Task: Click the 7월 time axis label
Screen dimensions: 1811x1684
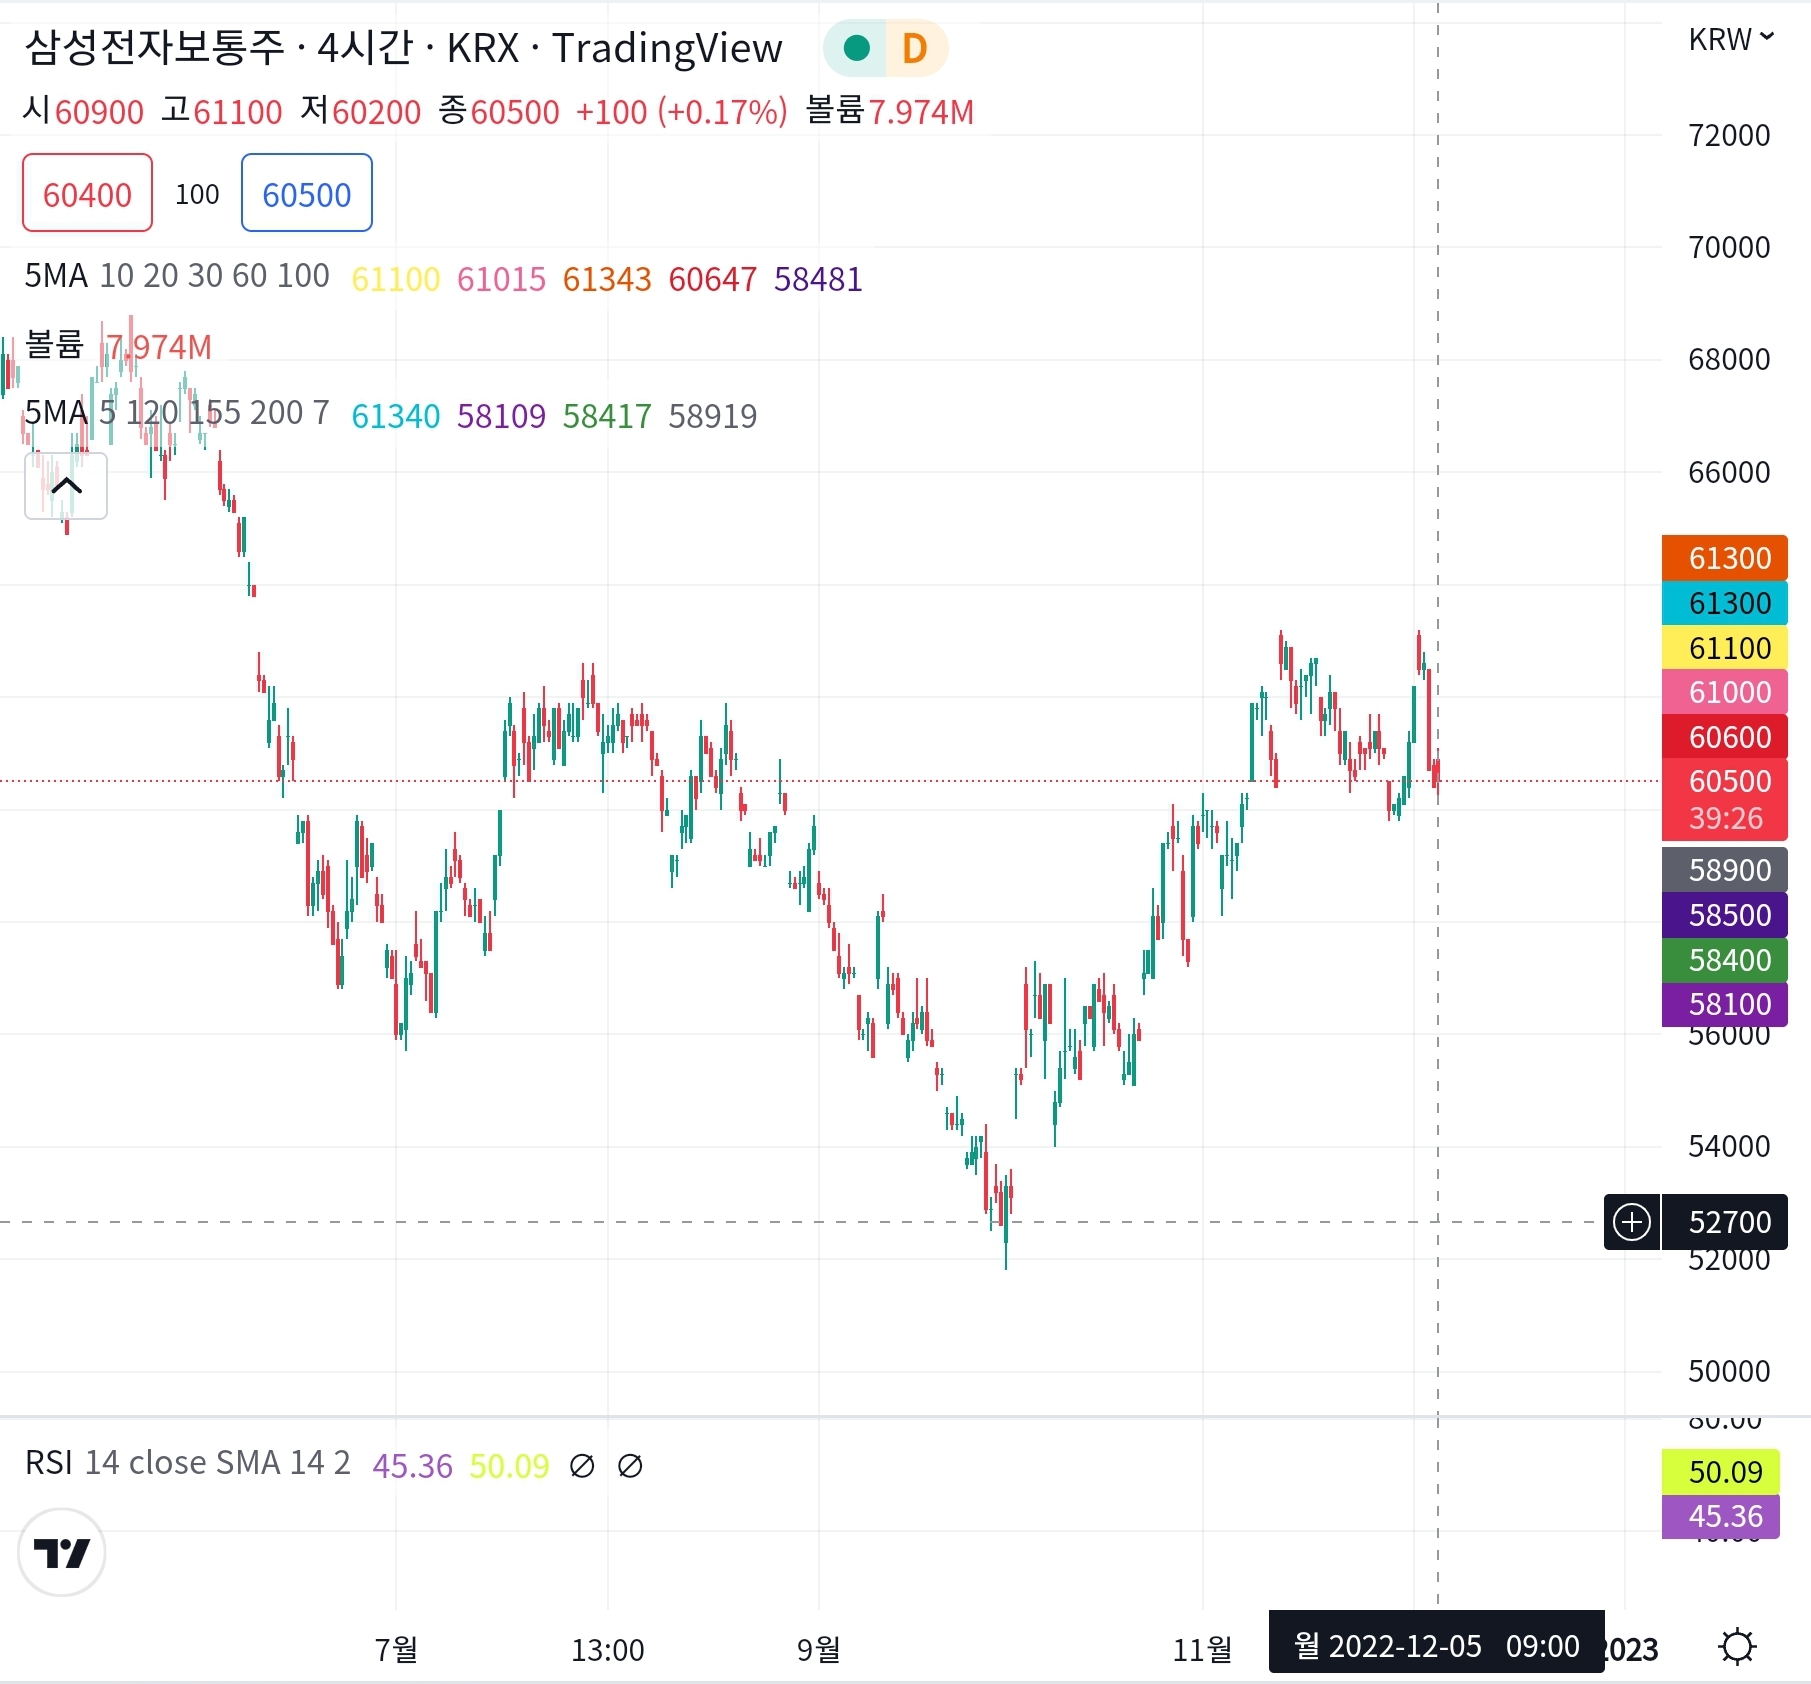Action: tap(396, 1649)
